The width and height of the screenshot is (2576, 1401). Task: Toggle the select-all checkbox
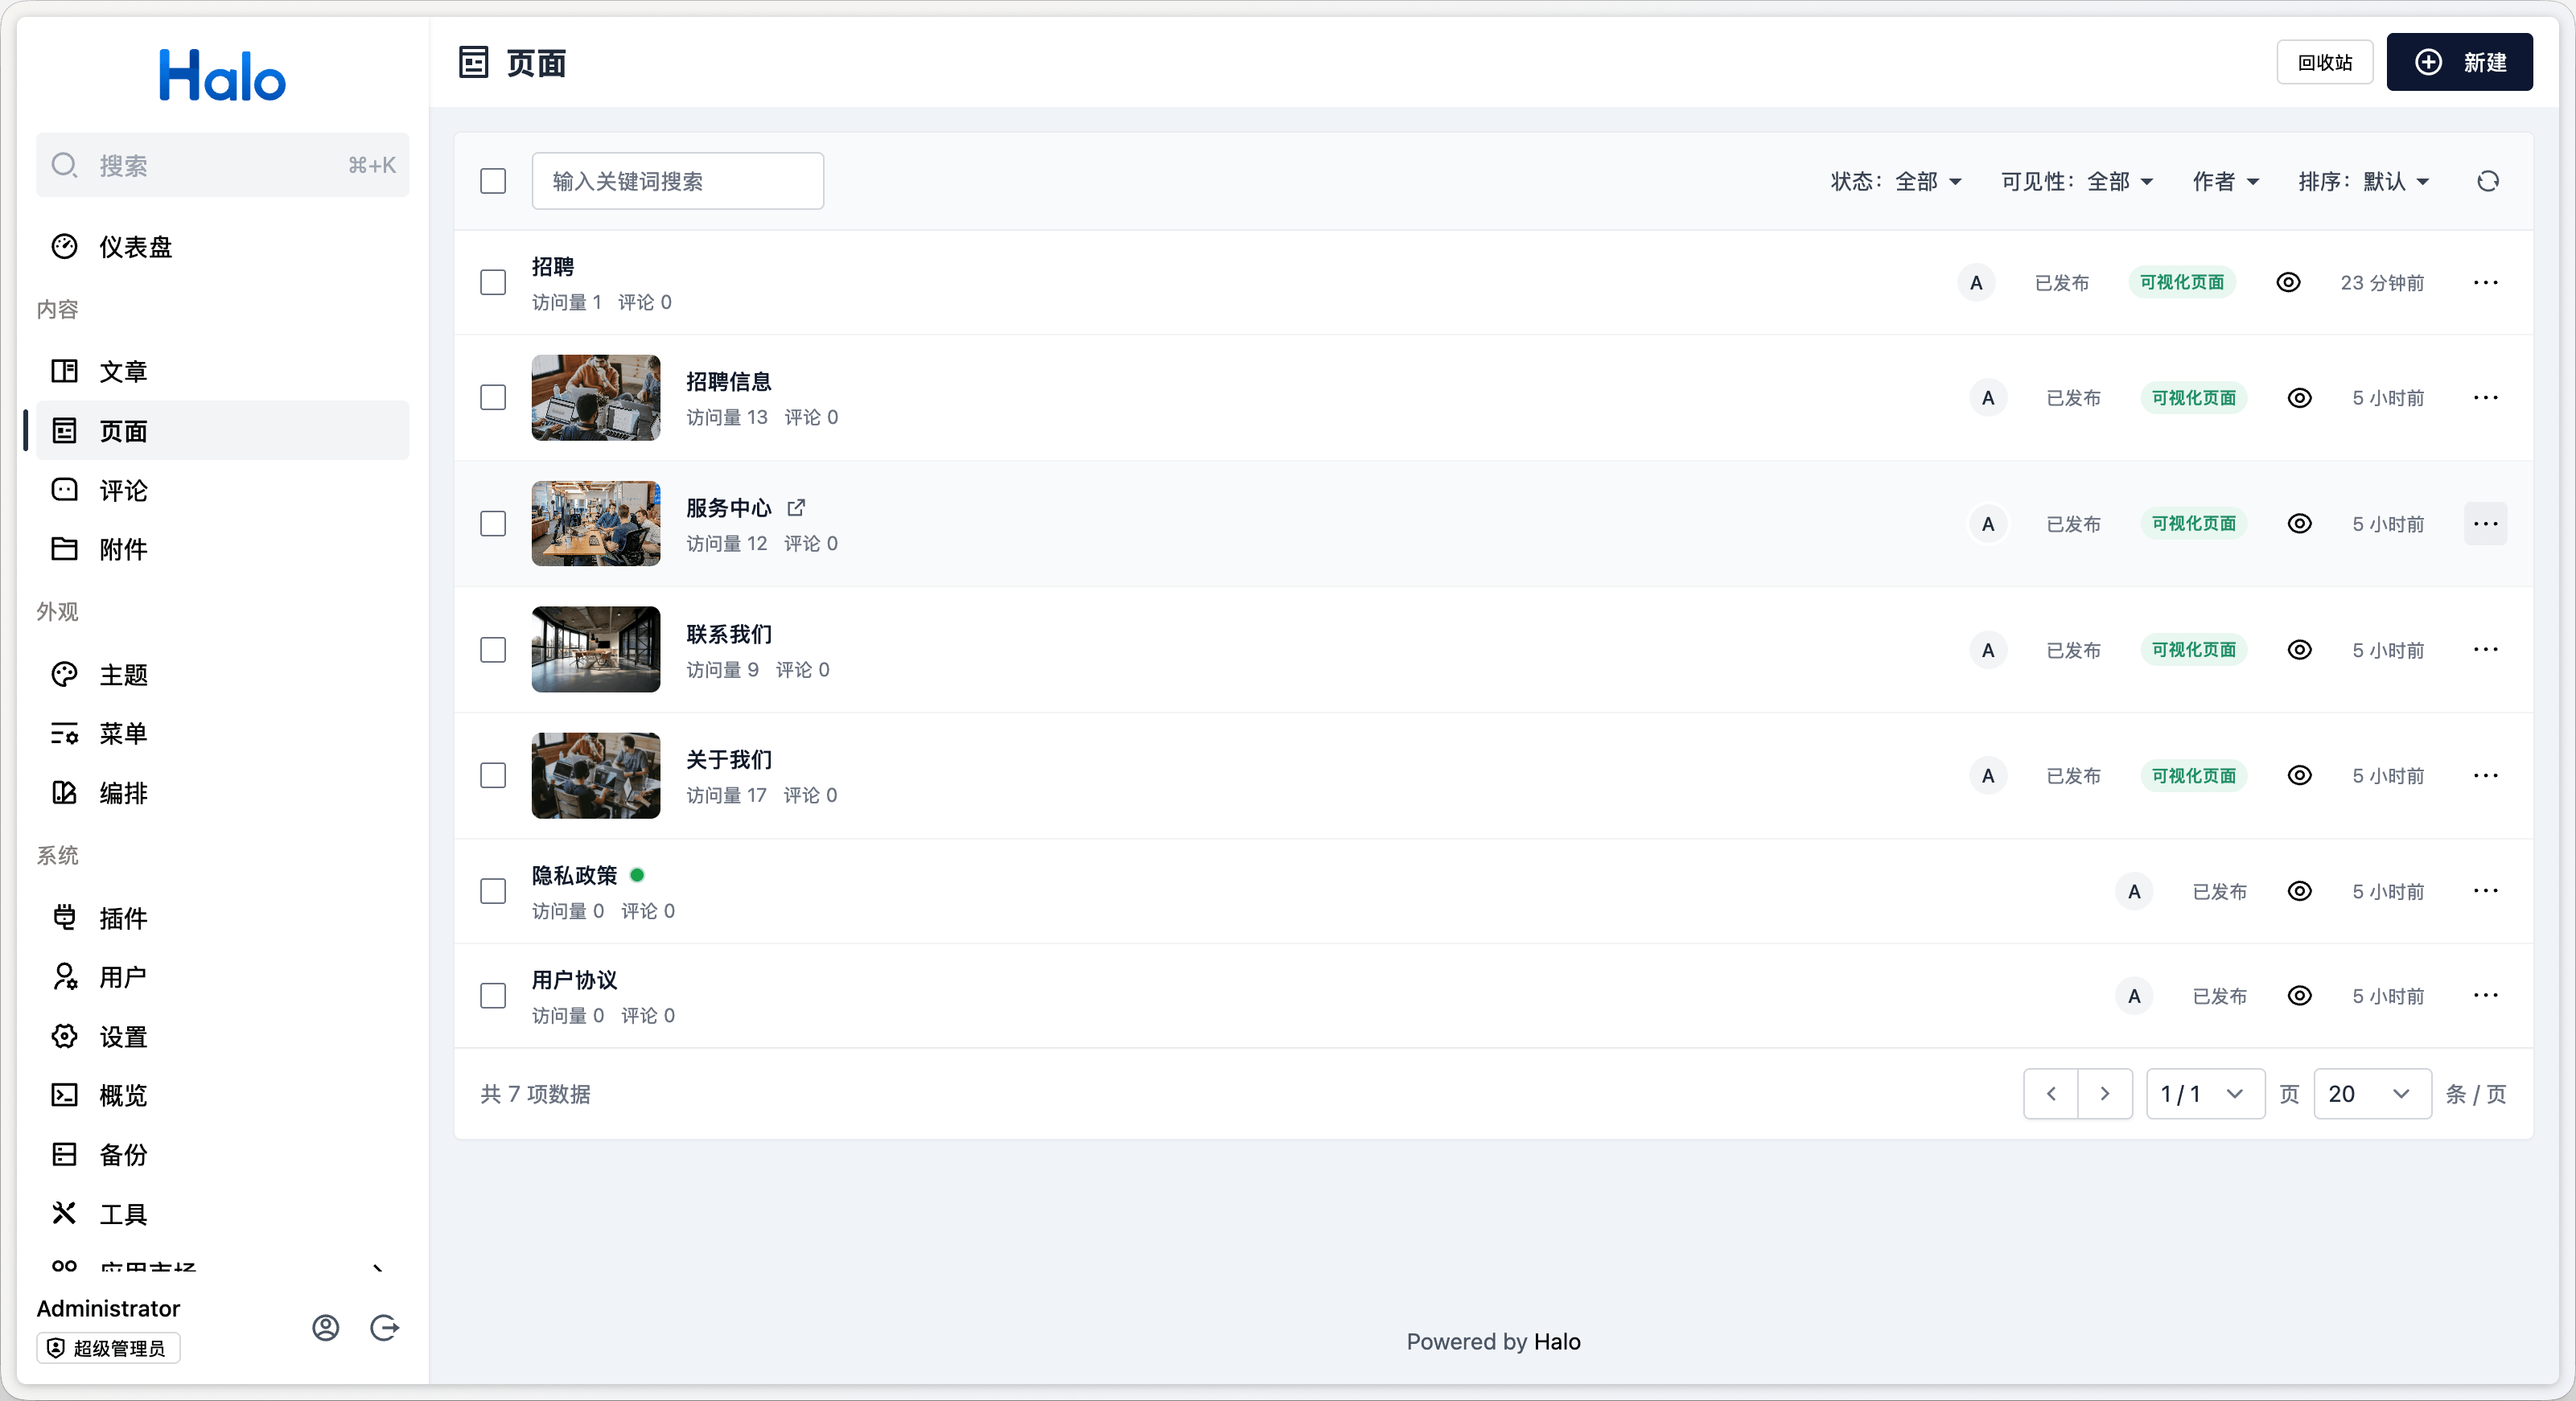point(493,181)
